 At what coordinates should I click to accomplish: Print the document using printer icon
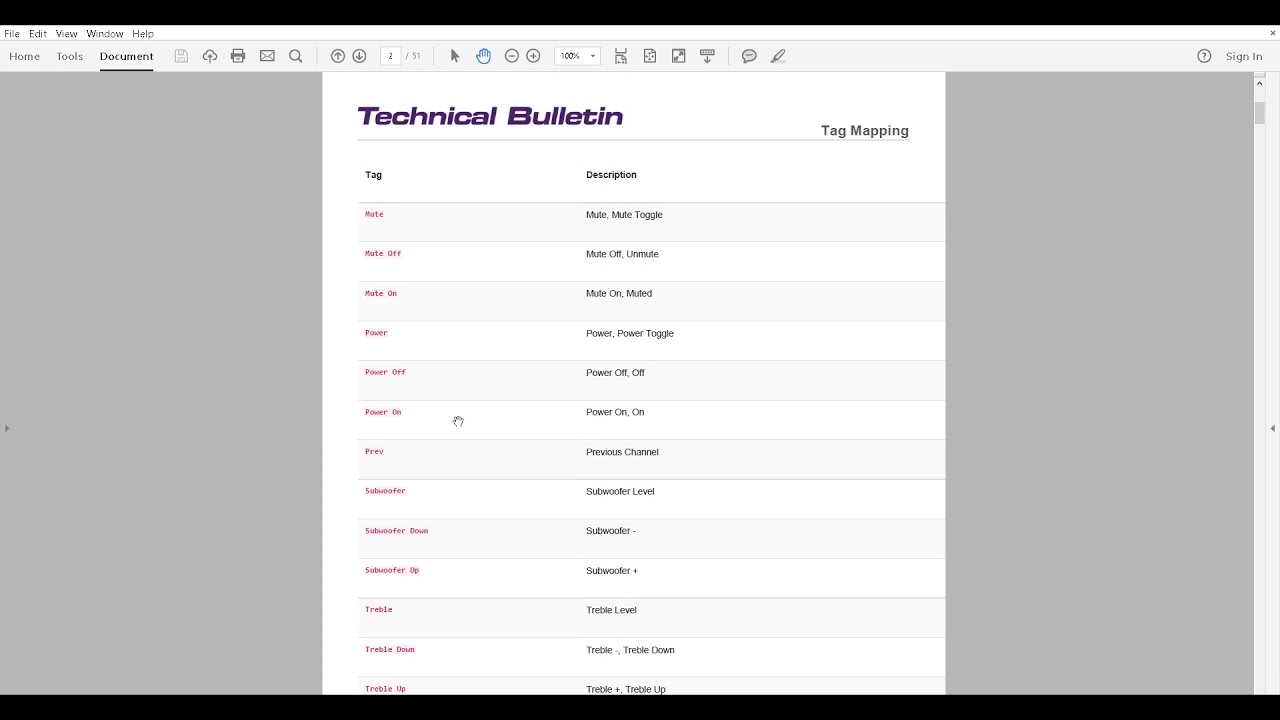pos(238,56)
